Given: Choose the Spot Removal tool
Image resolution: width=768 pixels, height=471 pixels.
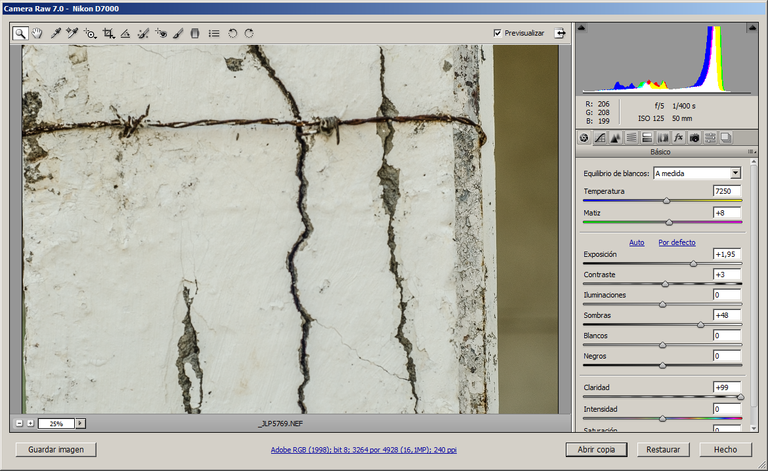Looking at the screenshot, I should click(x=143, y=33).
